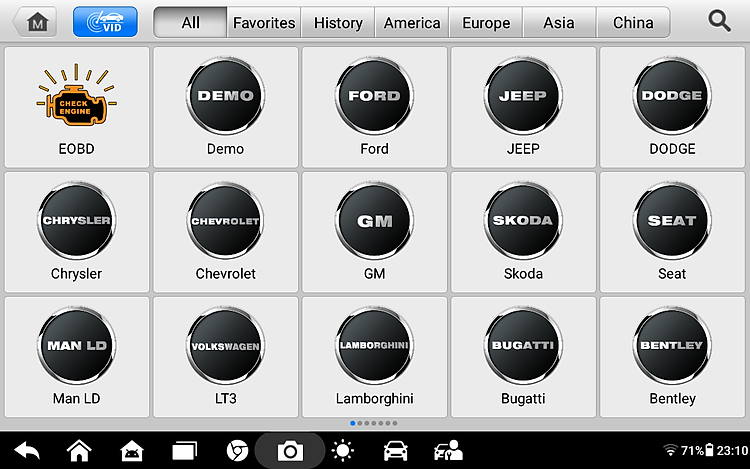Open the History tab
Screen dimensions: 750x469
click(x=338, y=22)
